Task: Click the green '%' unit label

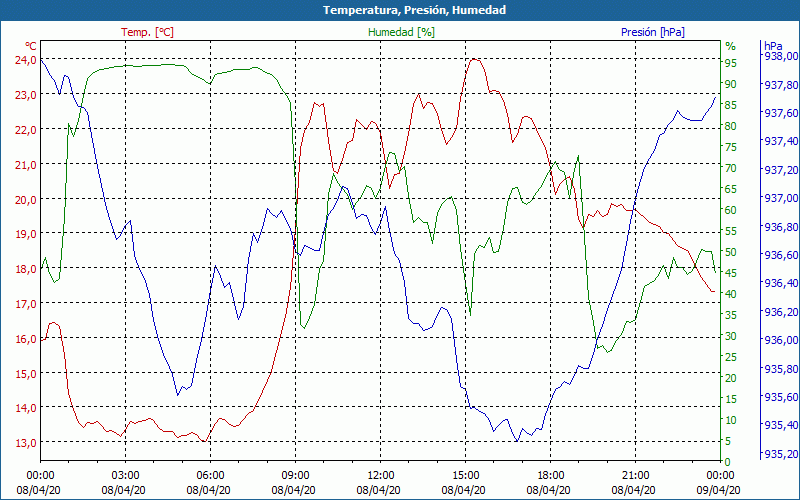Action: [731, 46]
